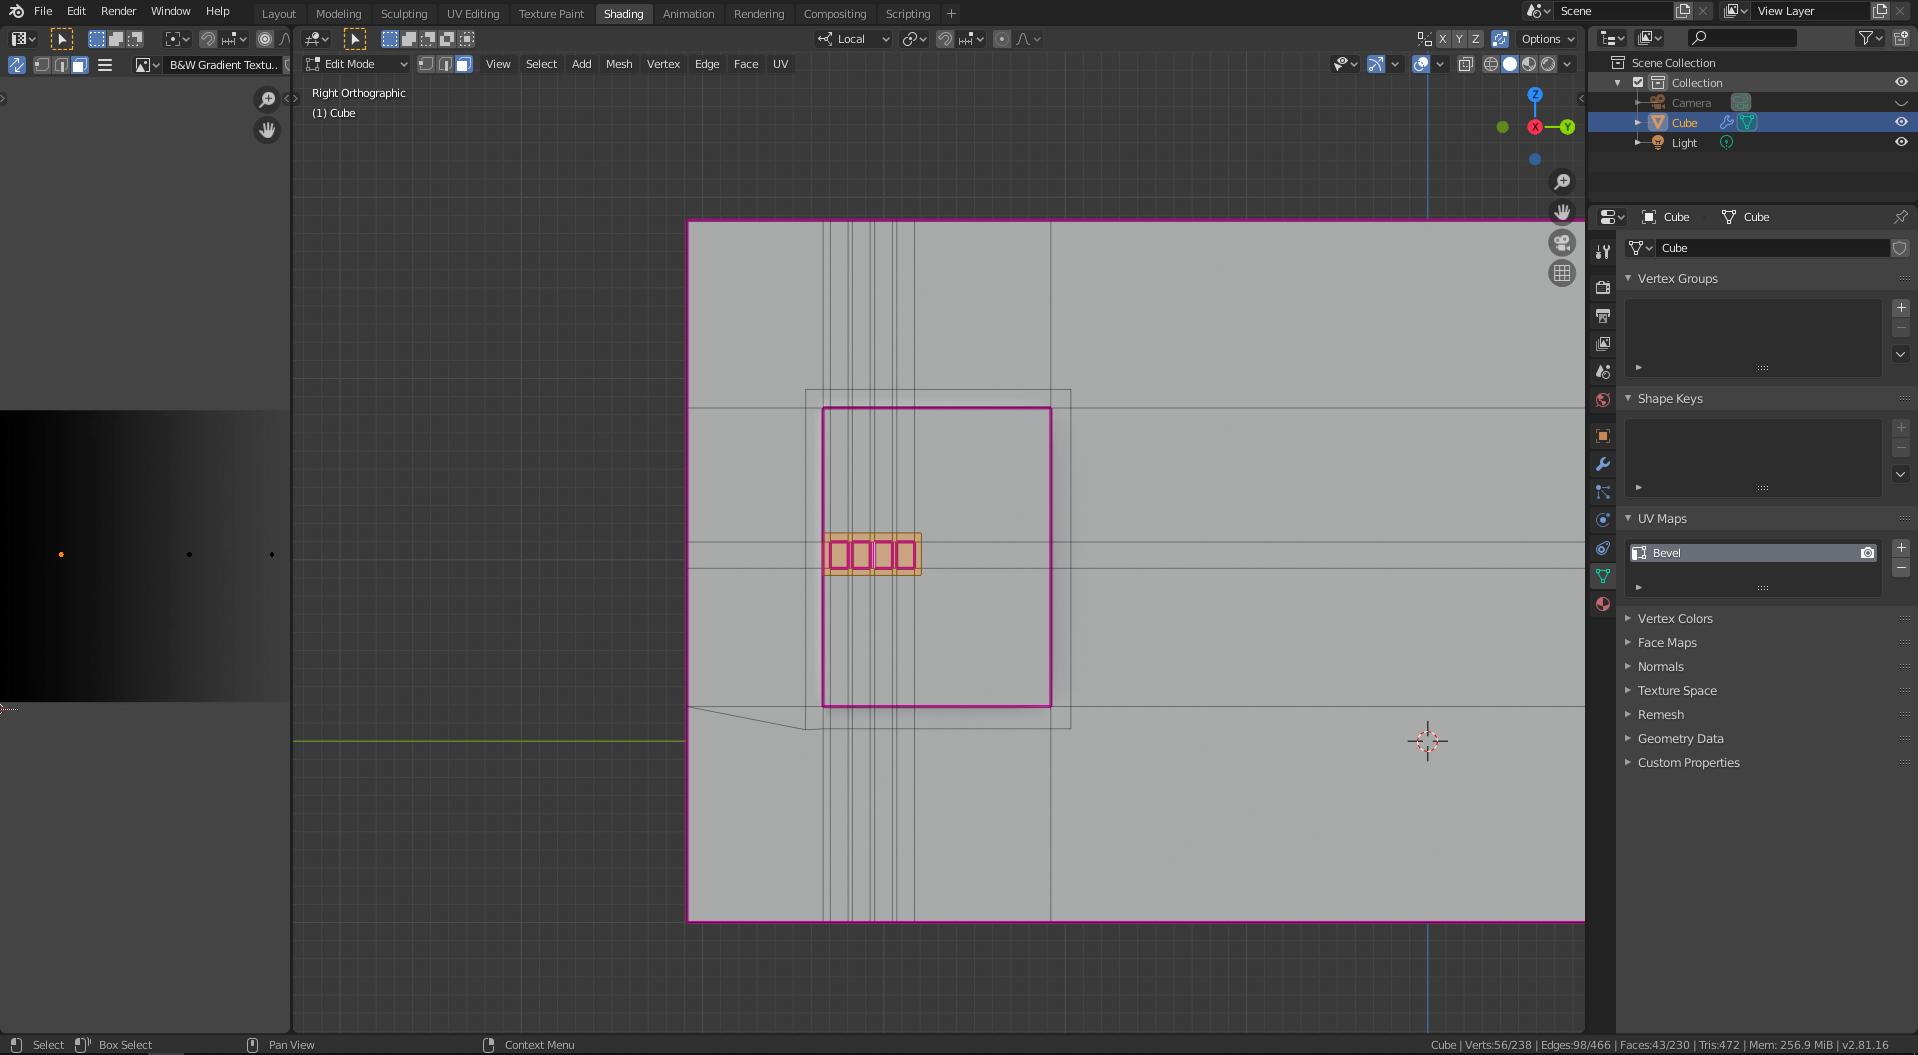
Task: Open the shading options dropdown arrow
Action: (x=1568, y=64)
